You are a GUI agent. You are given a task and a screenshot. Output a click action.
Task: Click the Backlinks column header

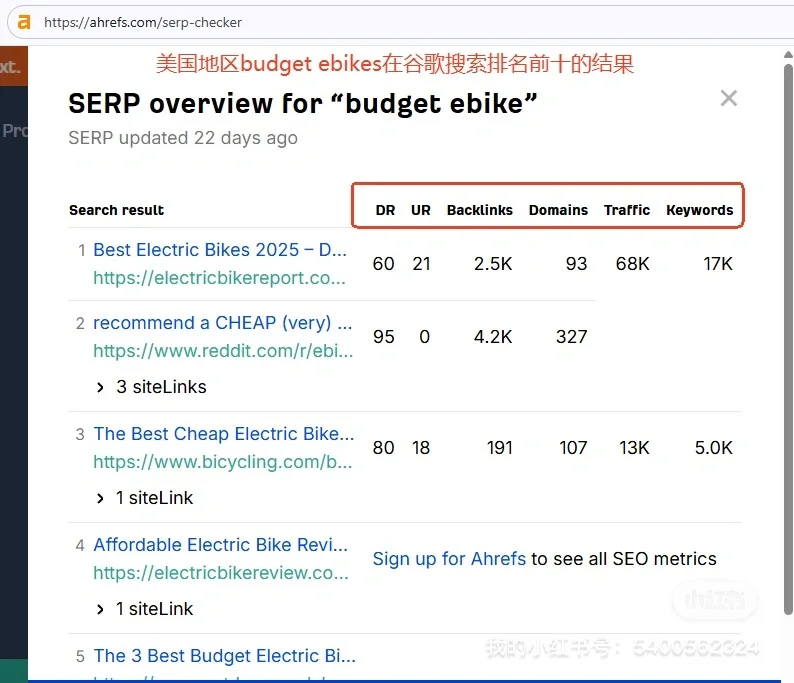tap(480, 210)
